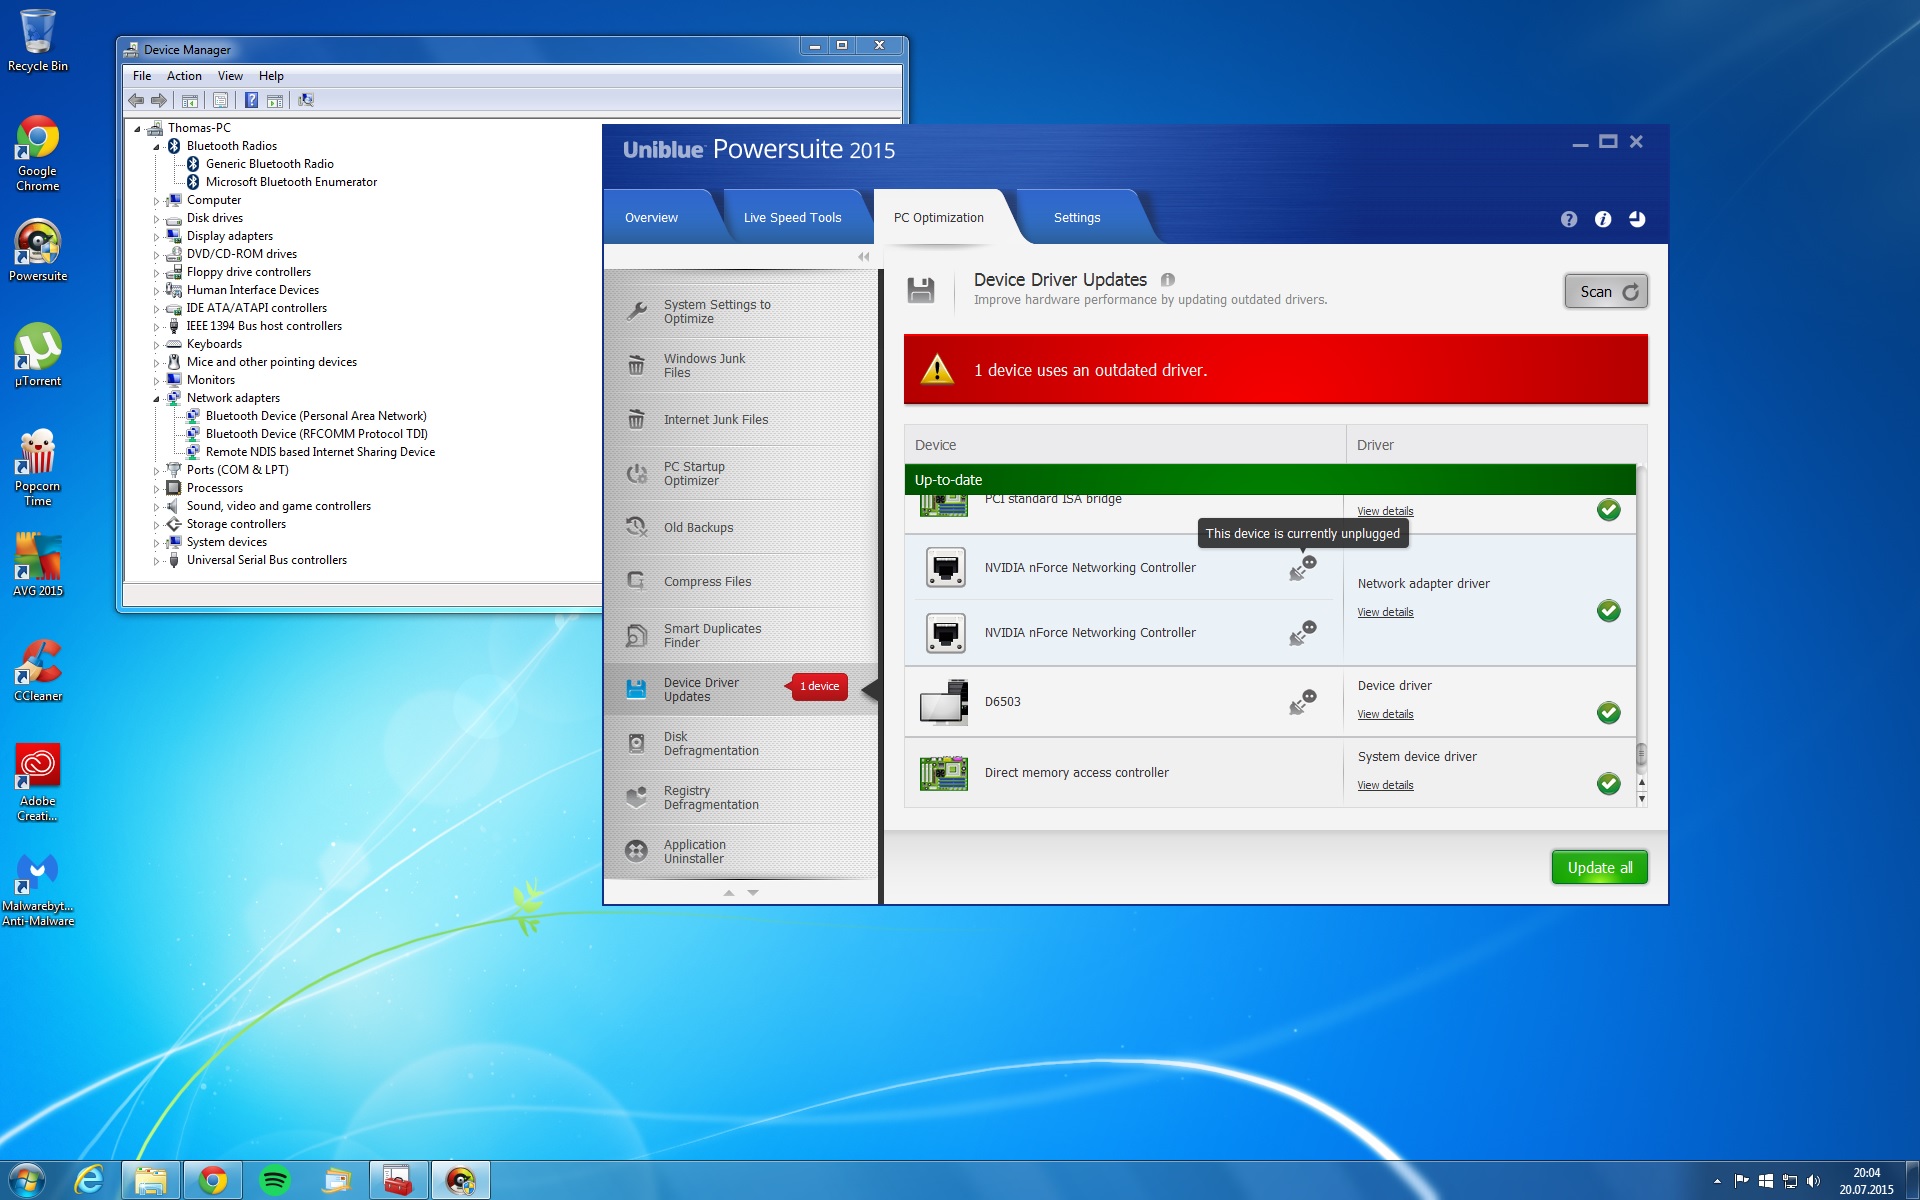
Task: Open View details for Device driver
Action: click(x=1385, y=714)
